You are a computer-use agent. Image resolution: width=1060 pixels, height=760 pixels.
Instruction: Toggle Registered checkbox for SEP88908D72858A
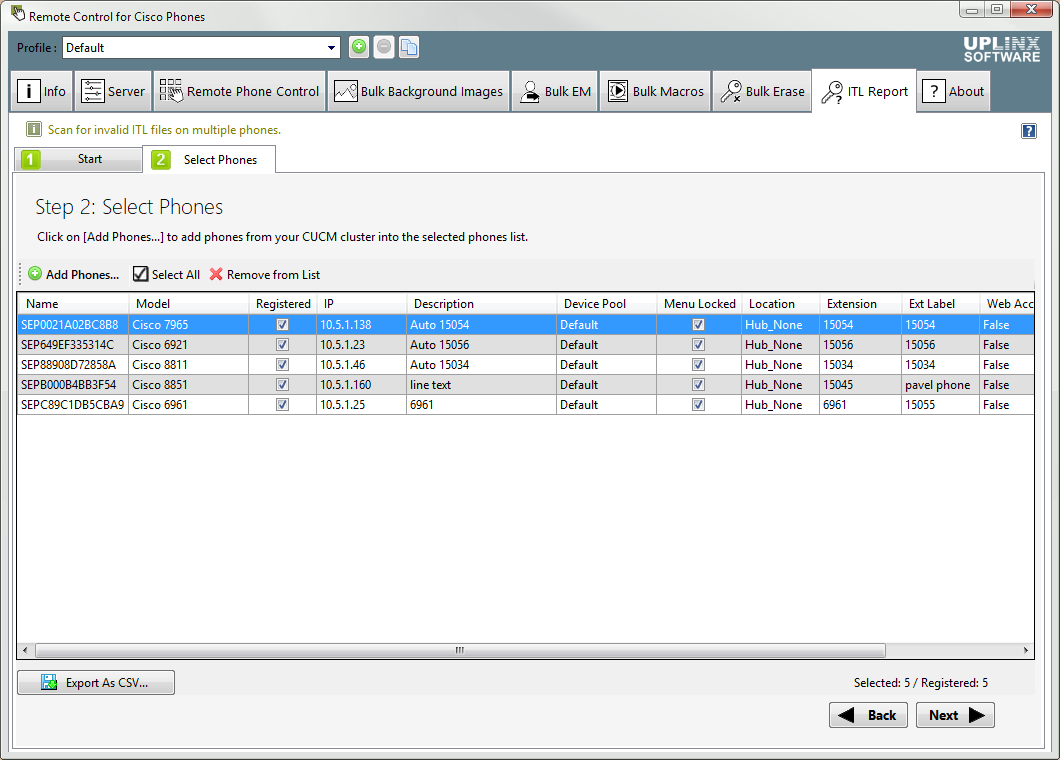point(283,364)
